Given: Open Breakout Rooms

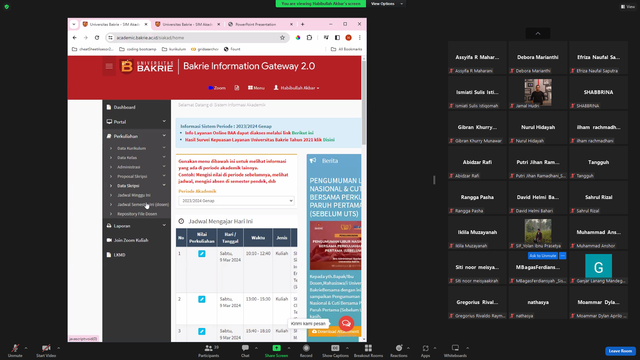Looking at the screenshot, I should pos(368,350).
